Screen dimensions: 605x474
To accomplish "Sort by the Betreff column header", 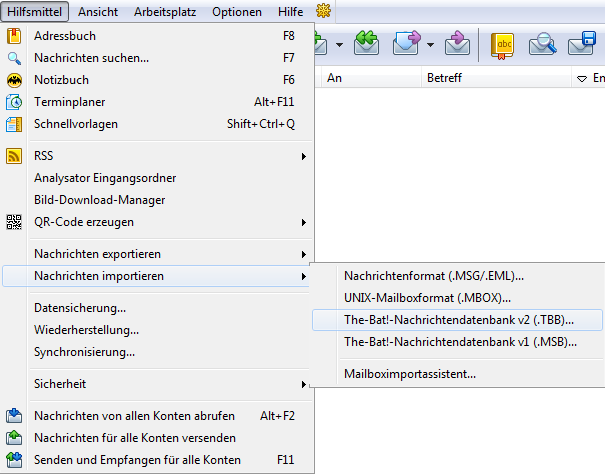I will point(496,78).
